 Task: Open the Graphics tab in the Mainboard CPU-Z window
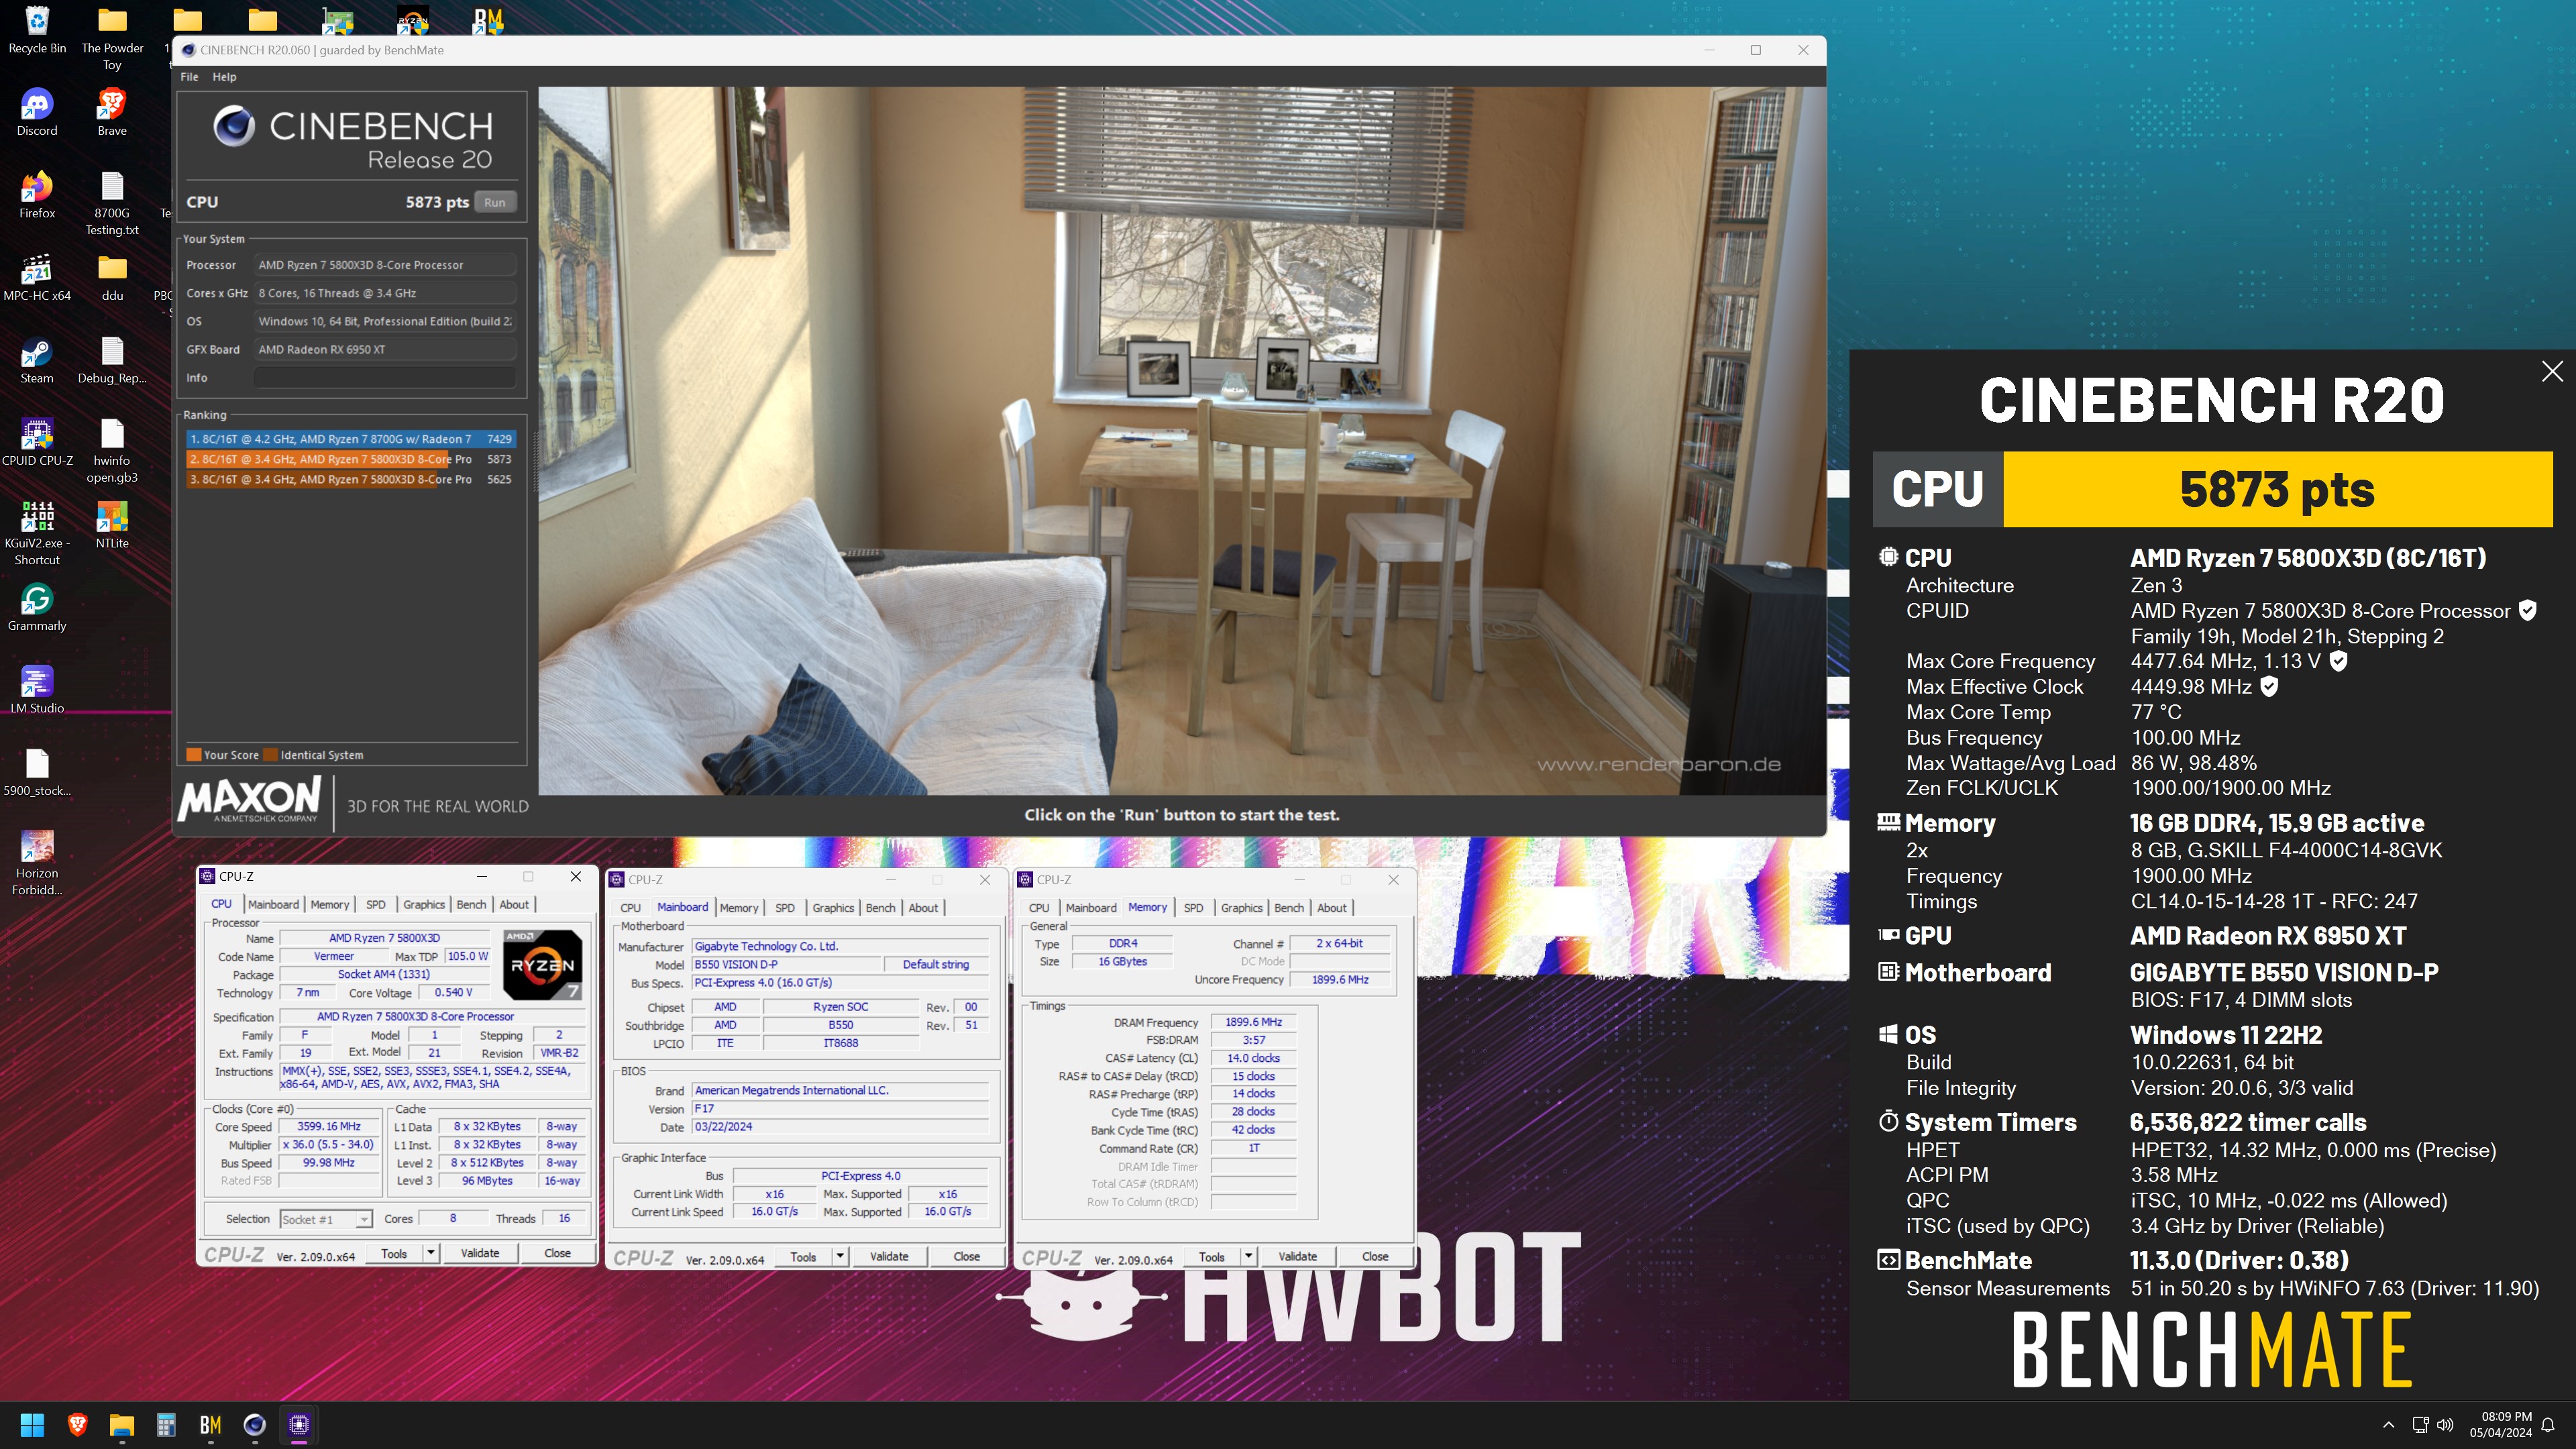[x=832, y=908]
